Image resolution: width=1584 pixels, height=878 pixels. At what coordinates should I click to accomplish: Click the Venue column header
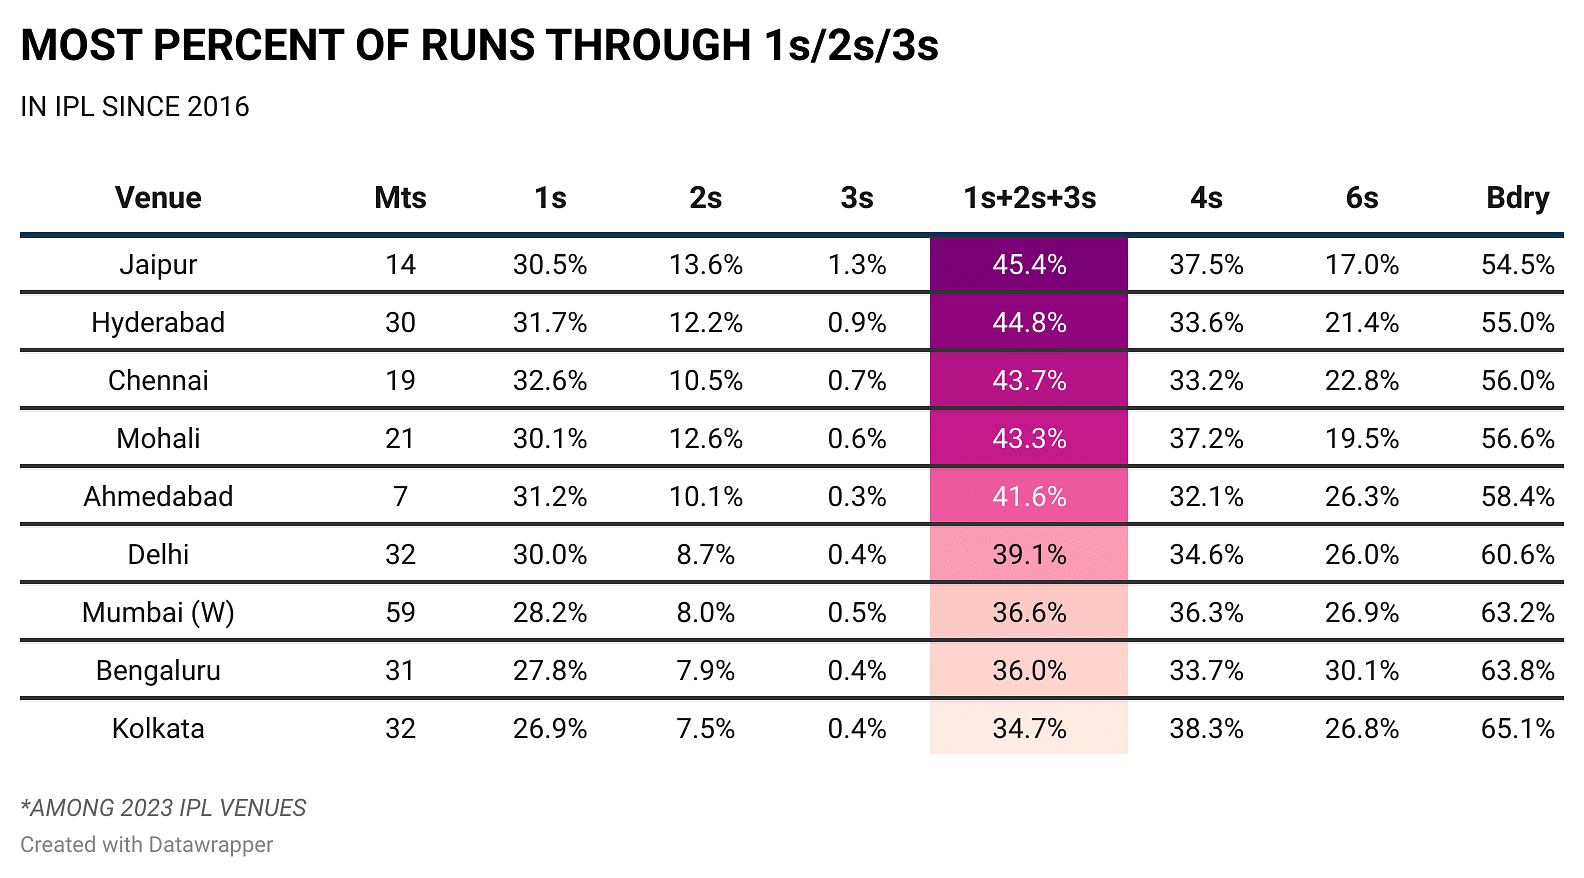(158, 198)
